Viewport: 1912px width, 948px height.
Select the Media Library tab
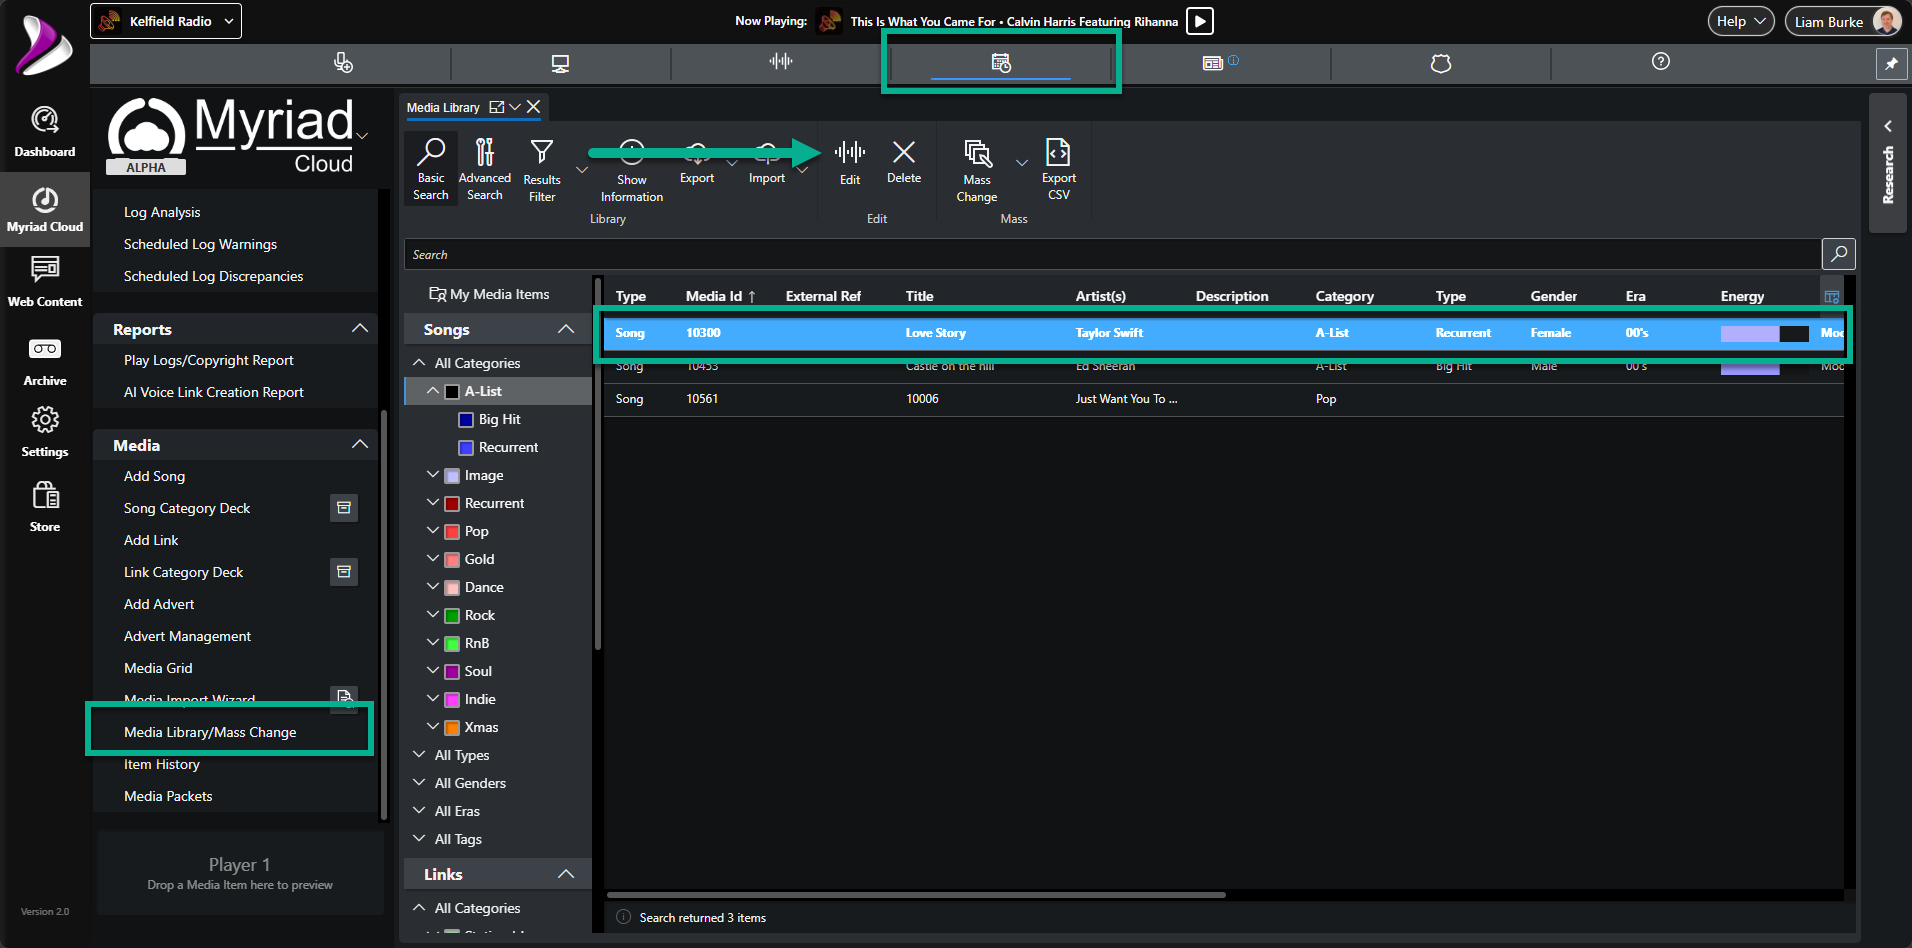443,107
